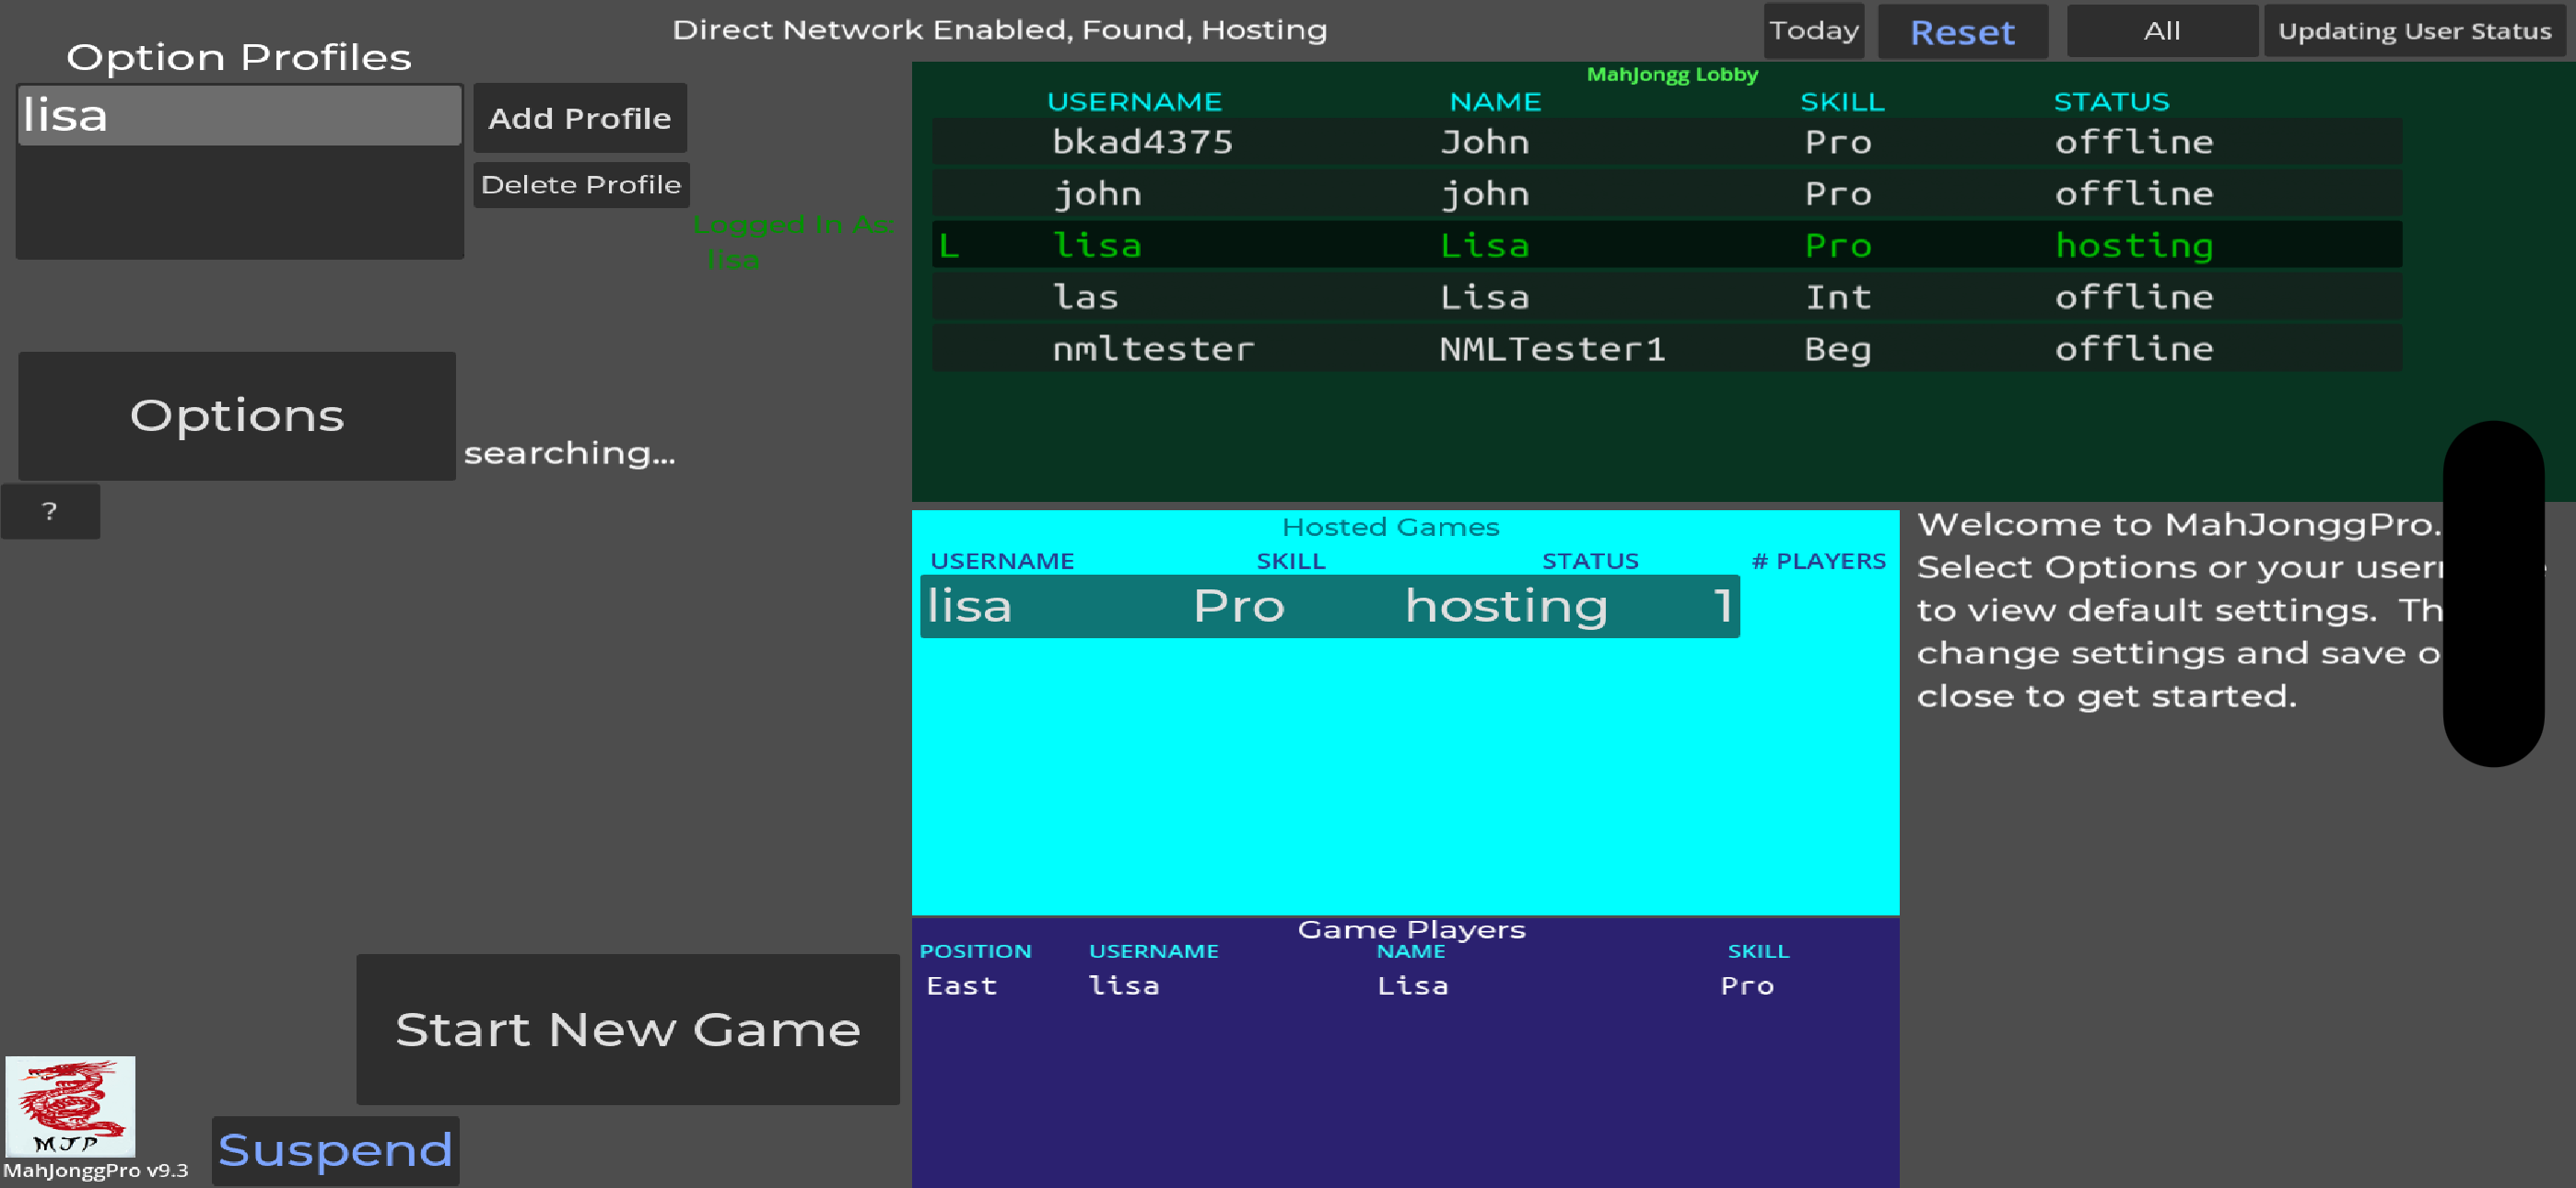The width and height of the screenshot is (2576, 1188).
Task: Select user bkad4375 in lobby list
Action: [1666, 142]
